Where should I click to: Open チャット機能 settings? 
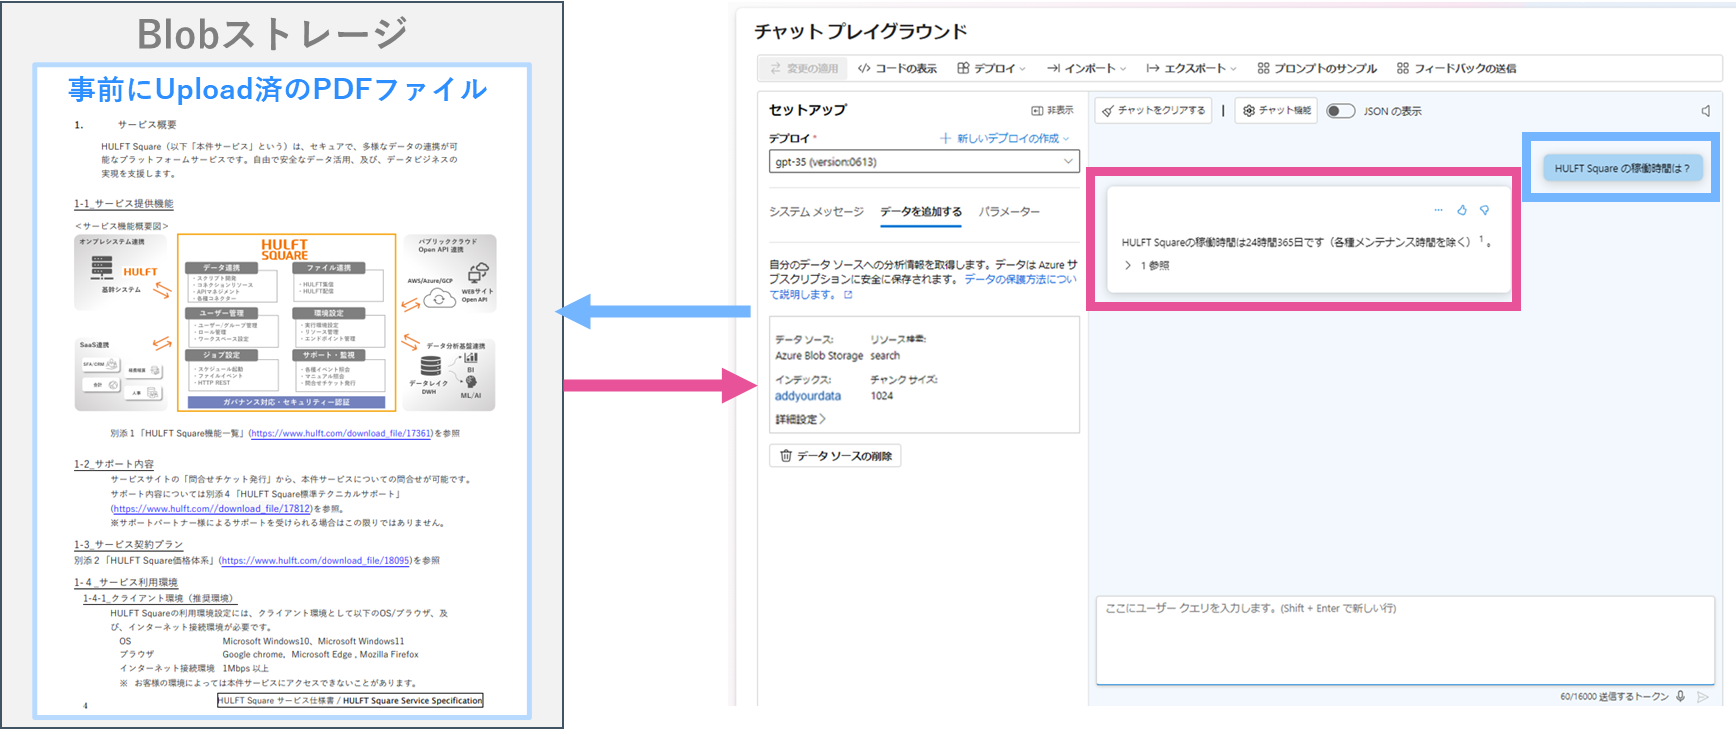[x=1276, y=110]
